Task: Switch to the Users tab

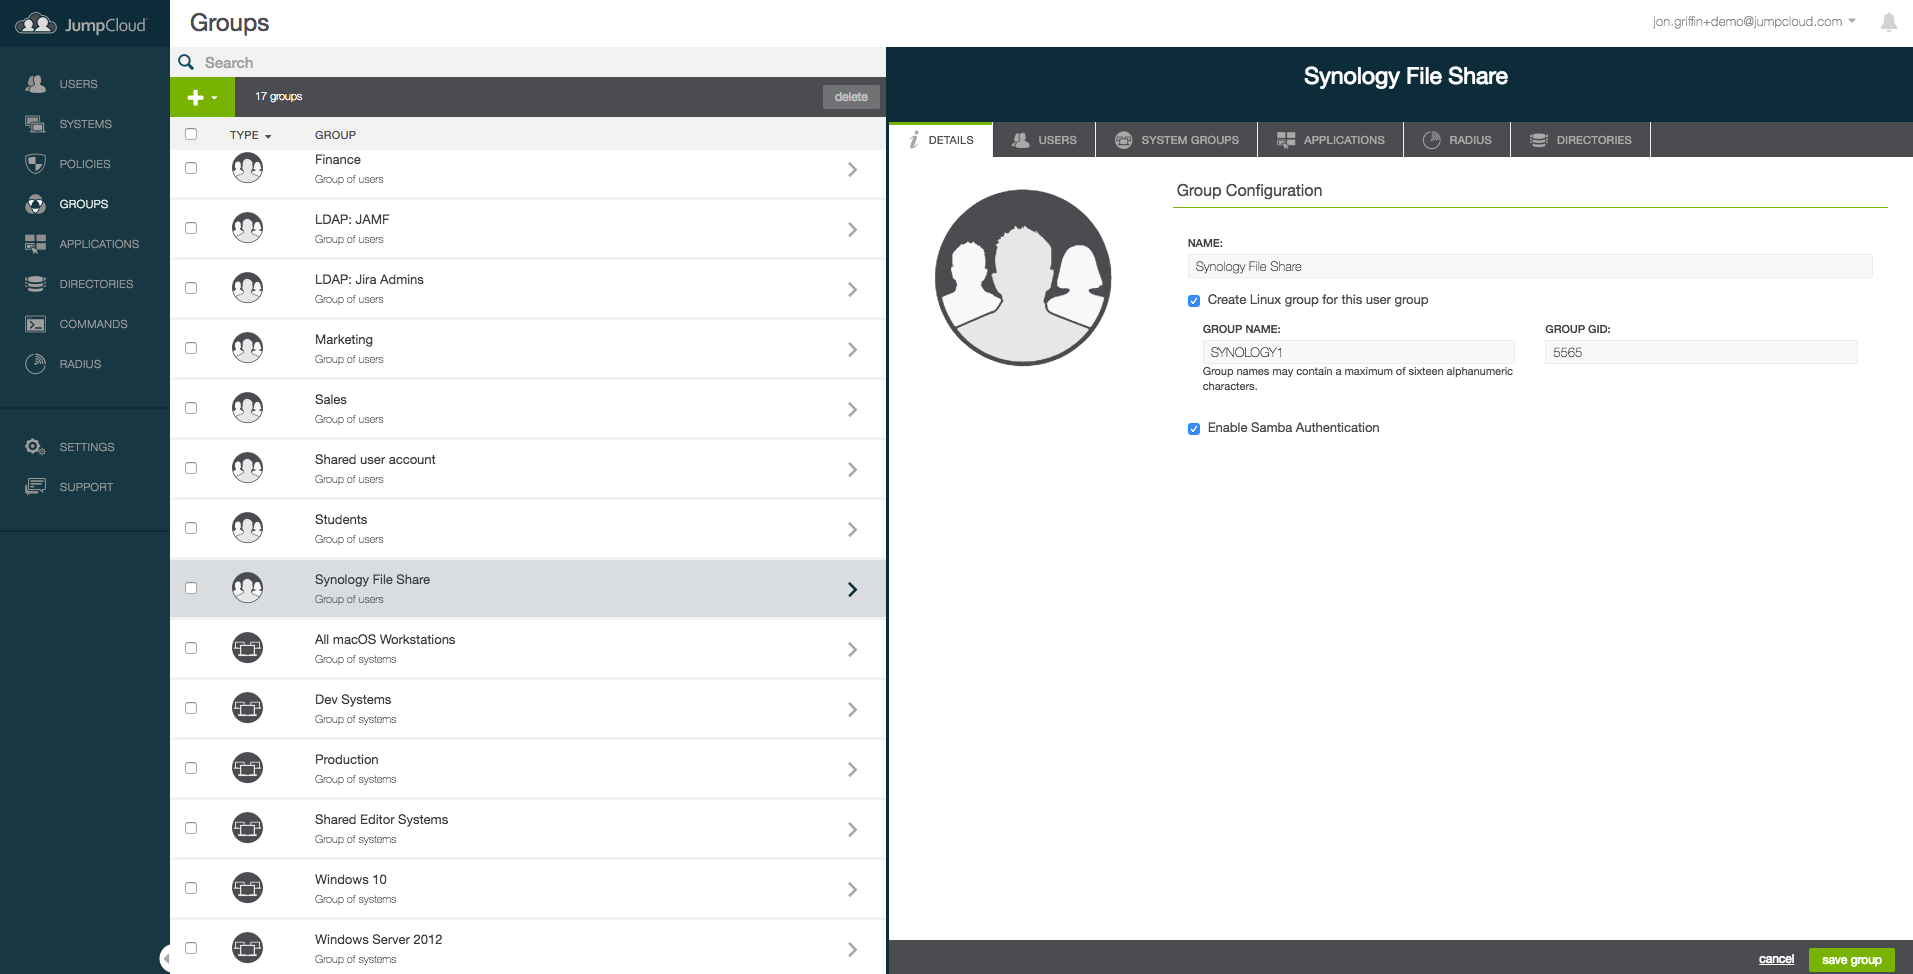Action: click(1044, 140)
